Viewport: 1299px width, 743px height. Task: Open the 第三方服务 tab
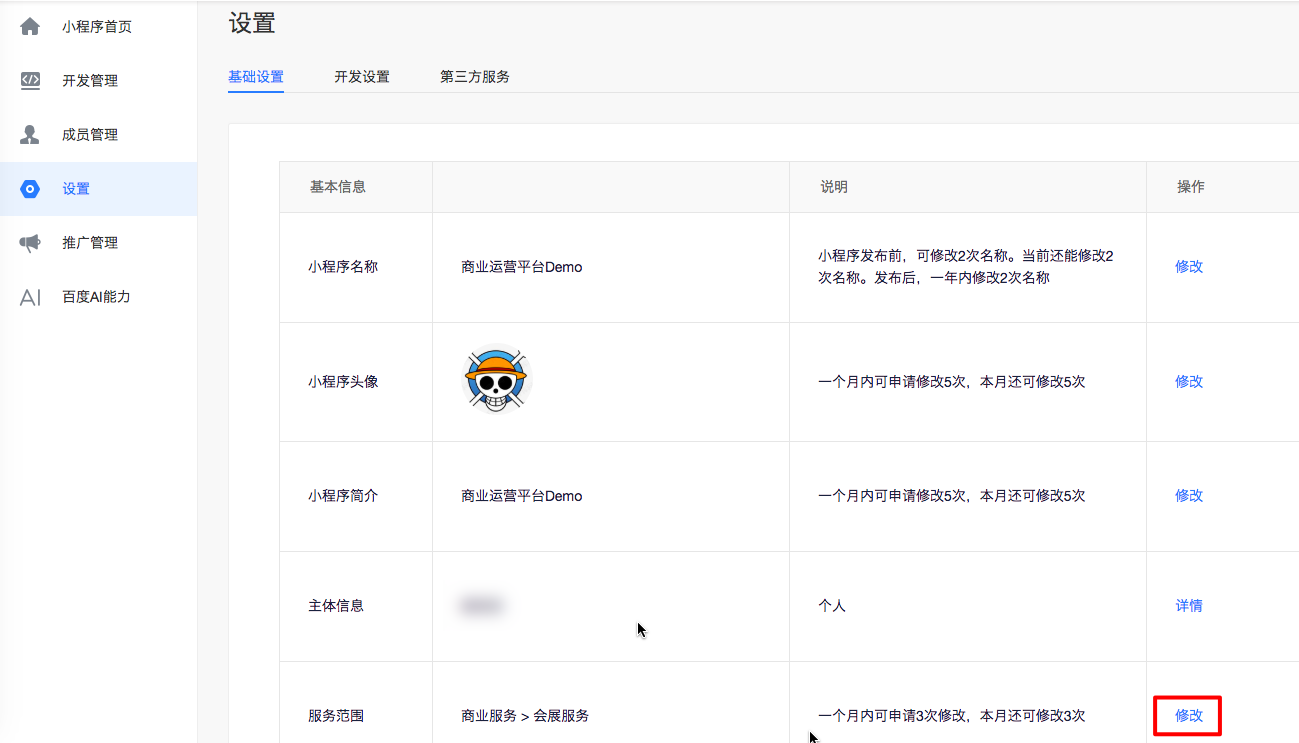click(x=475, y=77)
